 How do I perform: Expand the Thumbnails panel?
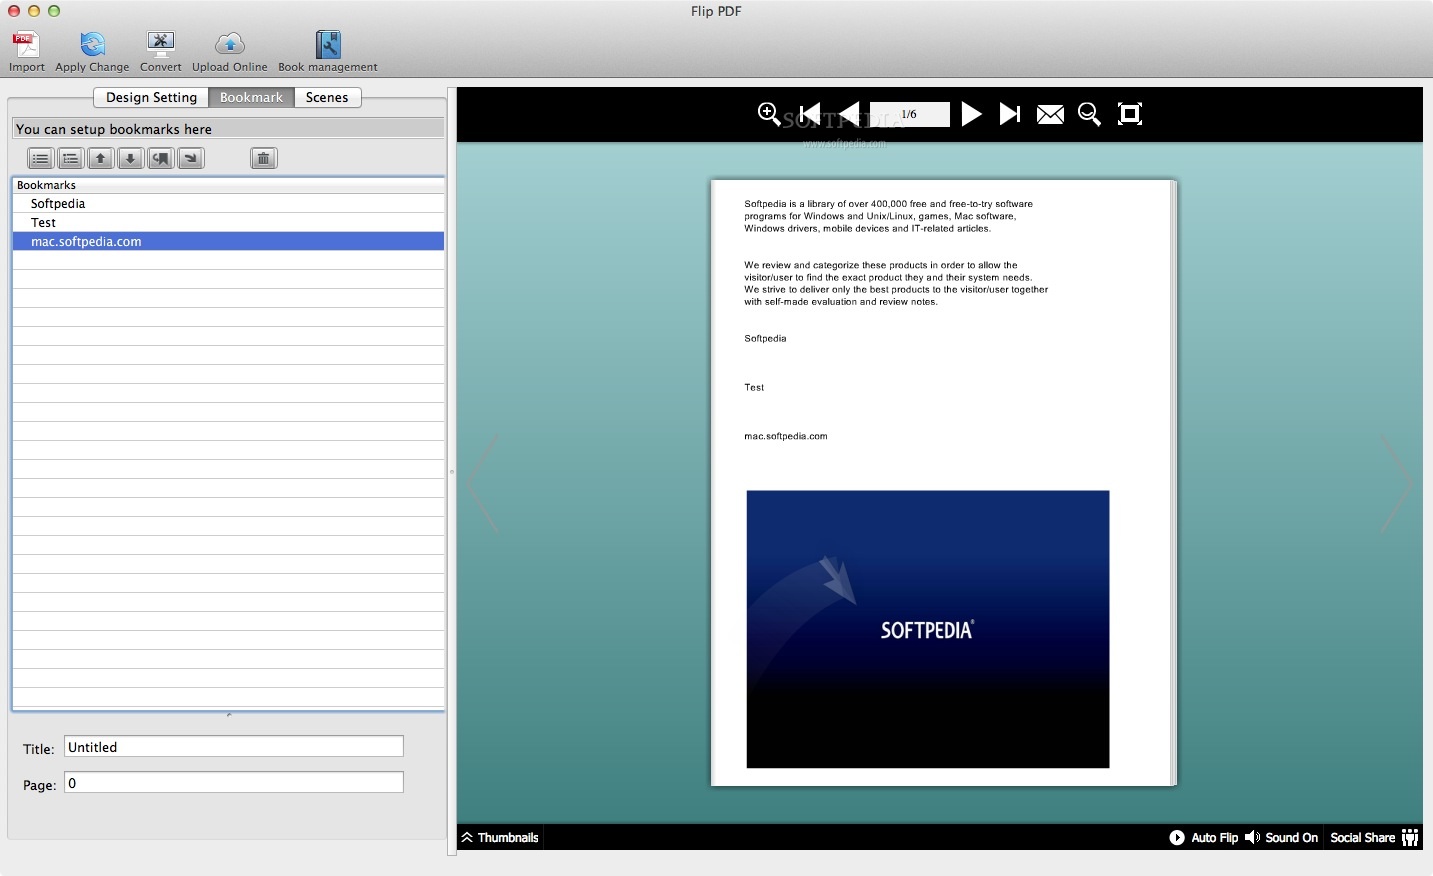499,837
